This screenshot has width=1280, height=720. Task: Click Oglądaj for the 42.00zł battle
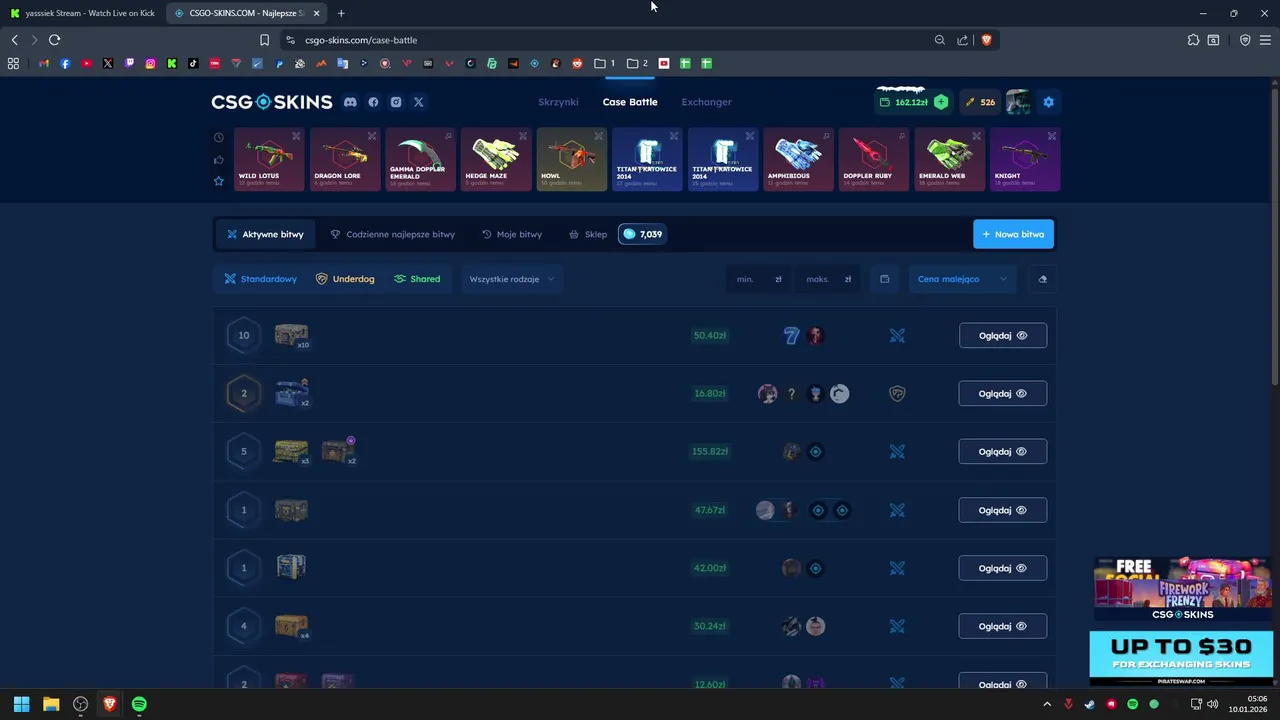(x=1003, y=568)
